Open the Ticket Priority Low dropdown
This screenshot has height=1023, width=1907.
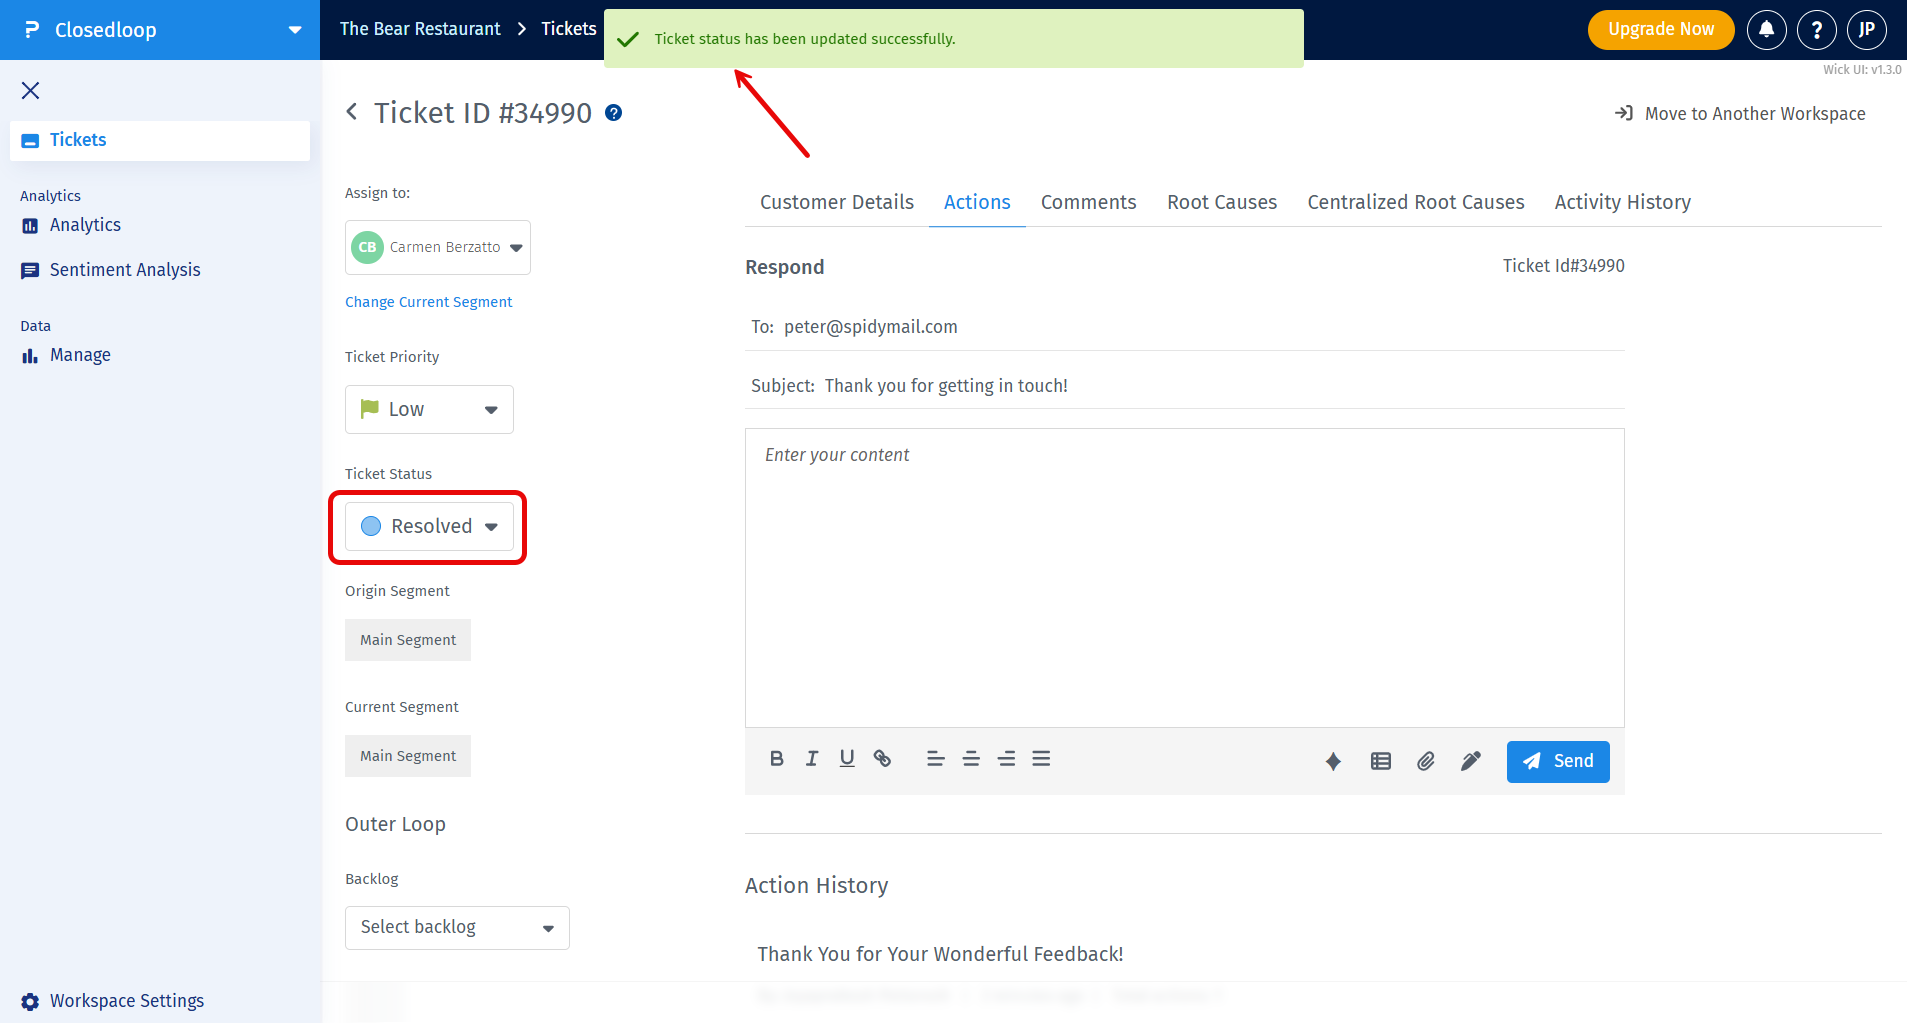[x=429, y=409]
